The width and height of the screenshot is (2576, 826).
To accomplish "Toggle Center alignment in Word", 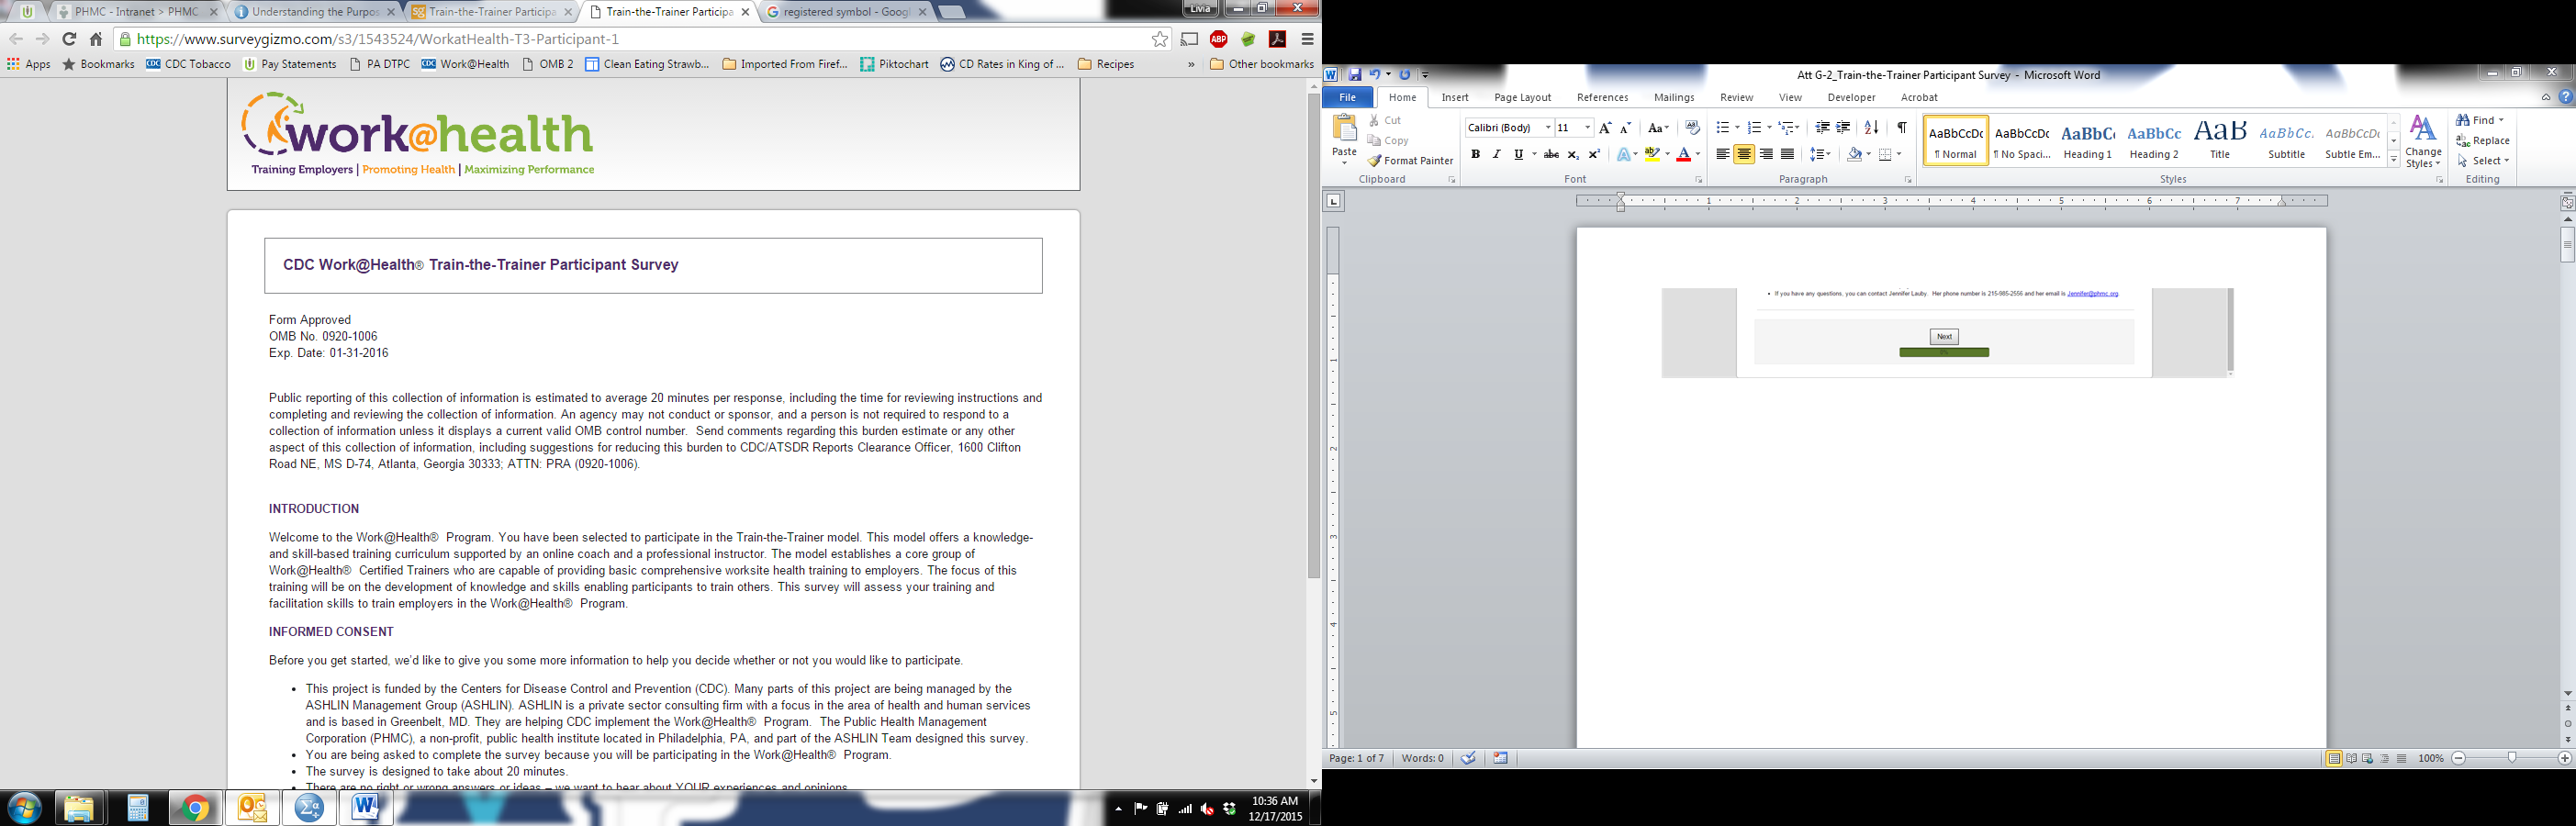I will (1744, 154).
